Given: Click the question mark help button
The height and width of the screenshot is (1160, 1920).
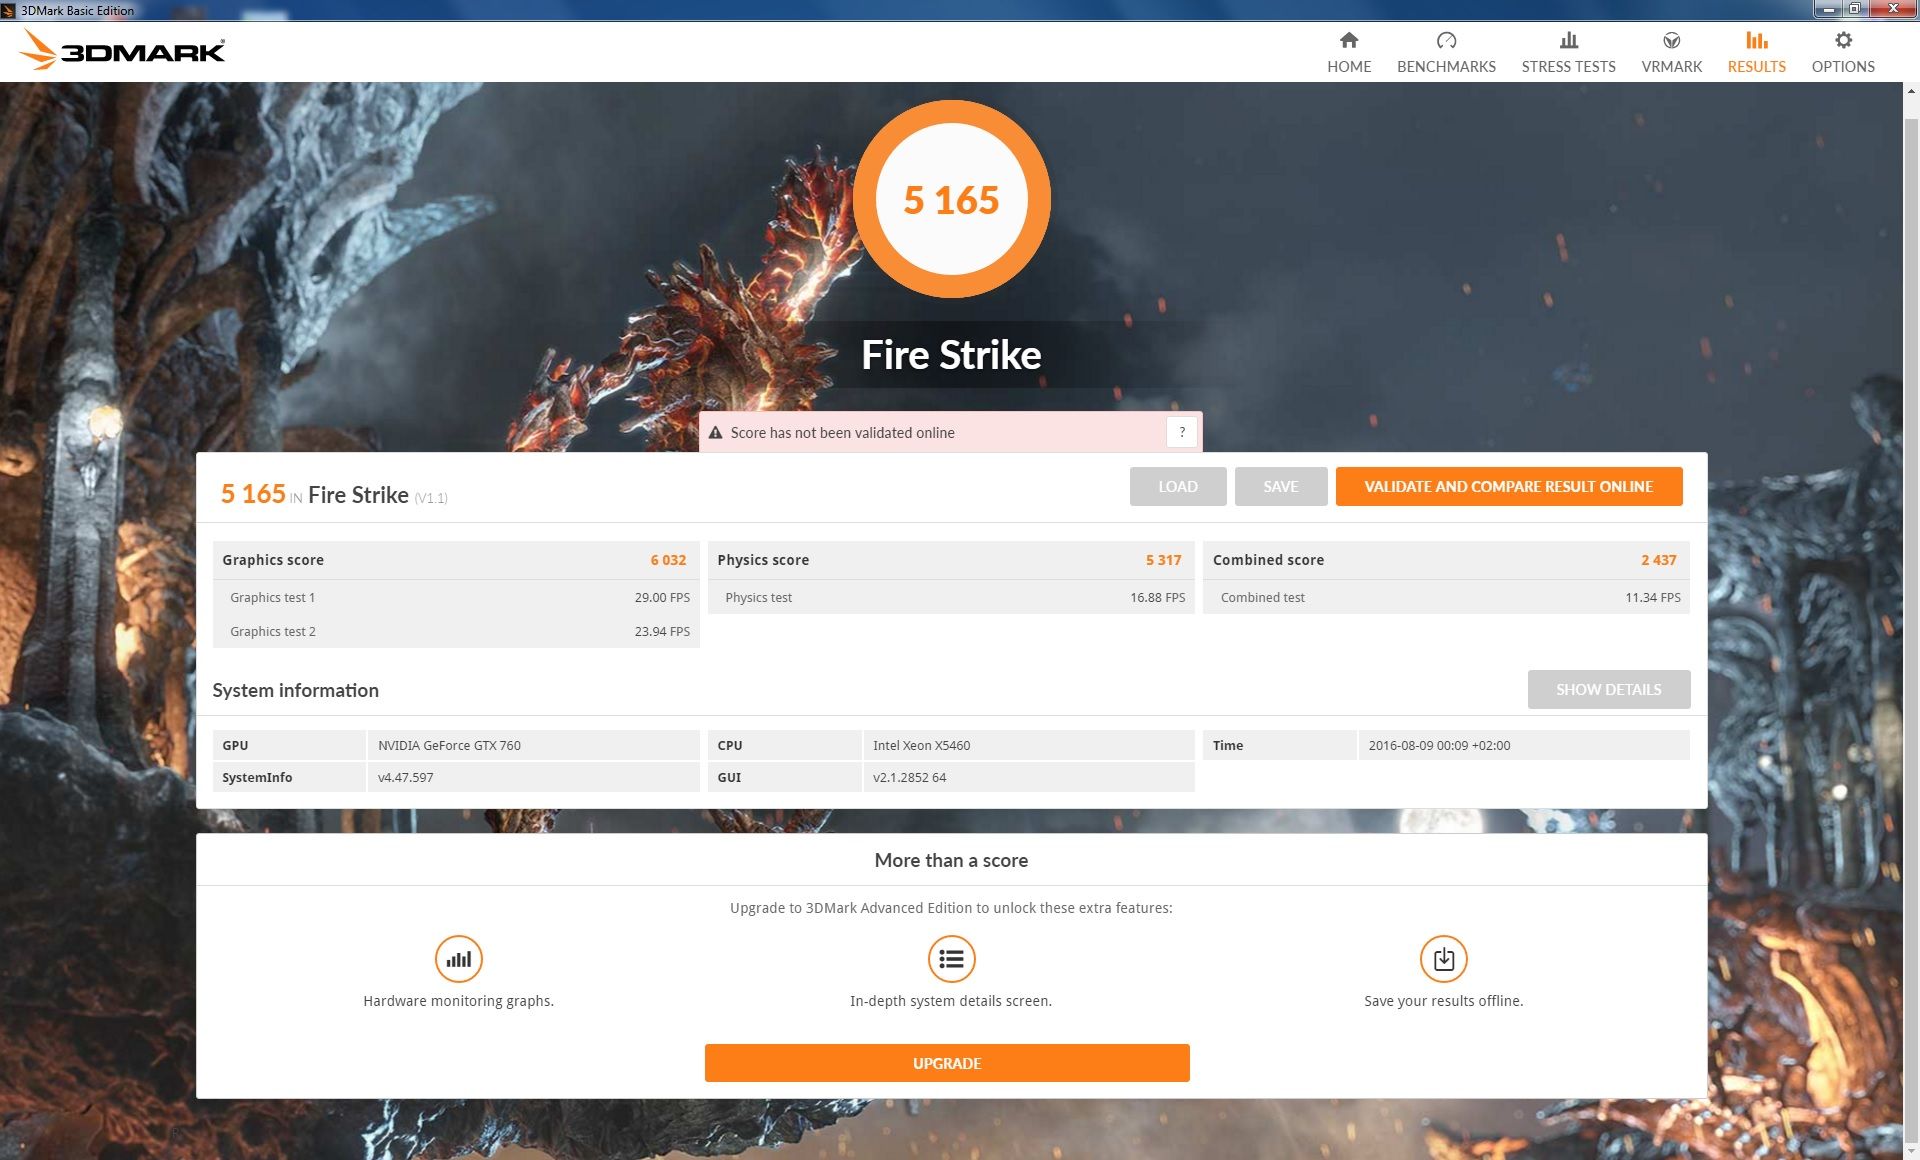Looking at the screenshot, I should click(1181, 432).
